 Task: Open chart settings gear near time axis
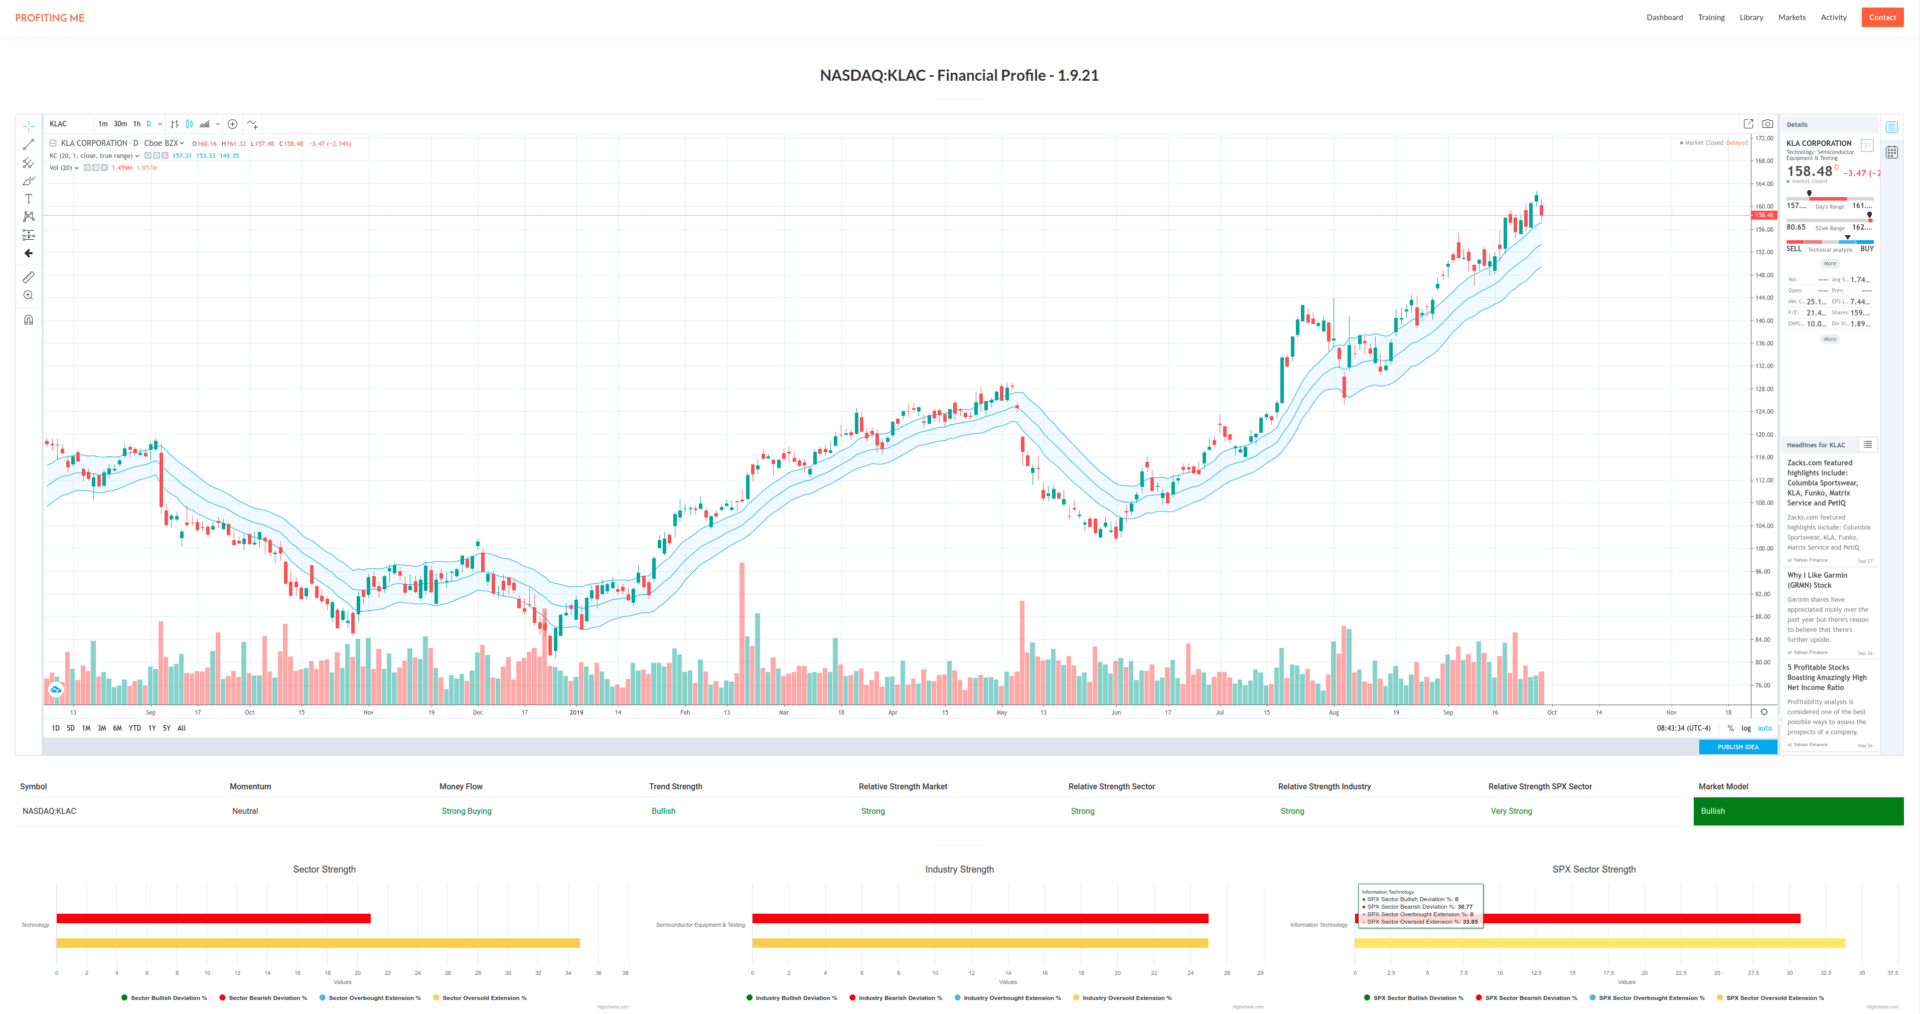[x=1764, y=712]
